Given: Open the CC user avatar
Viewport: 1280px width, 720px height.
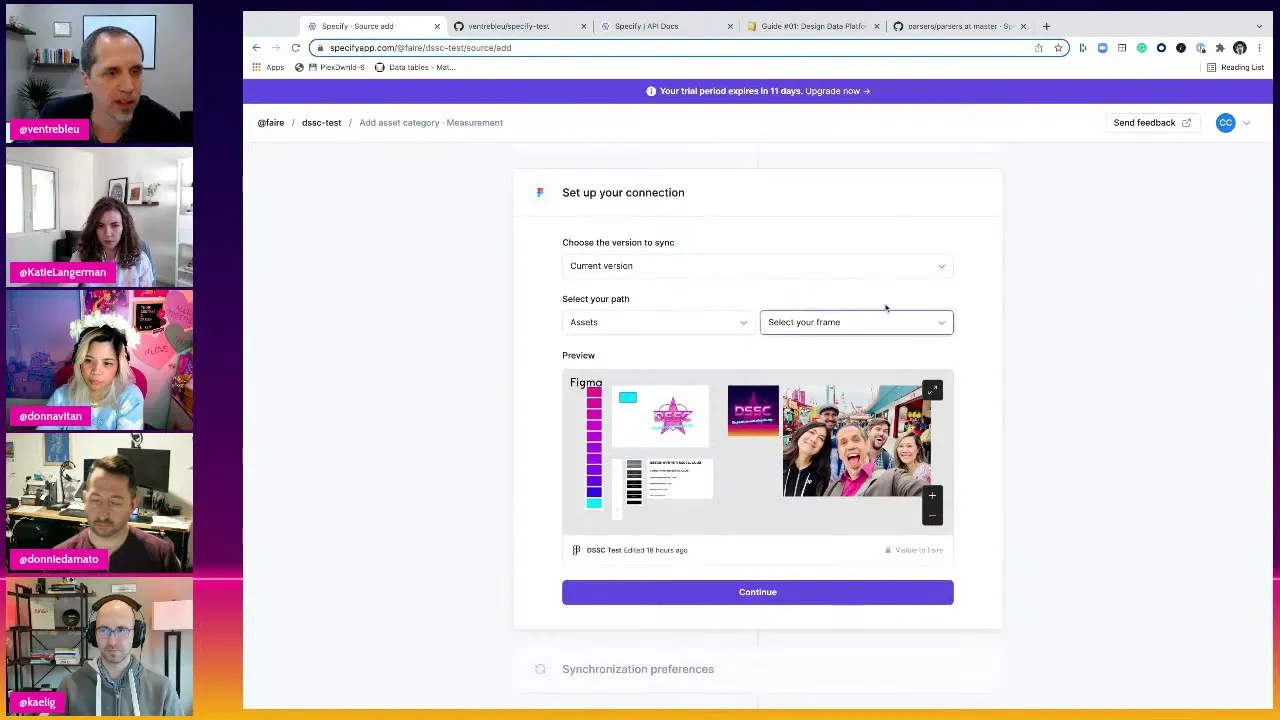Looking at the screenshot, I should click(x=1225, y=123).
